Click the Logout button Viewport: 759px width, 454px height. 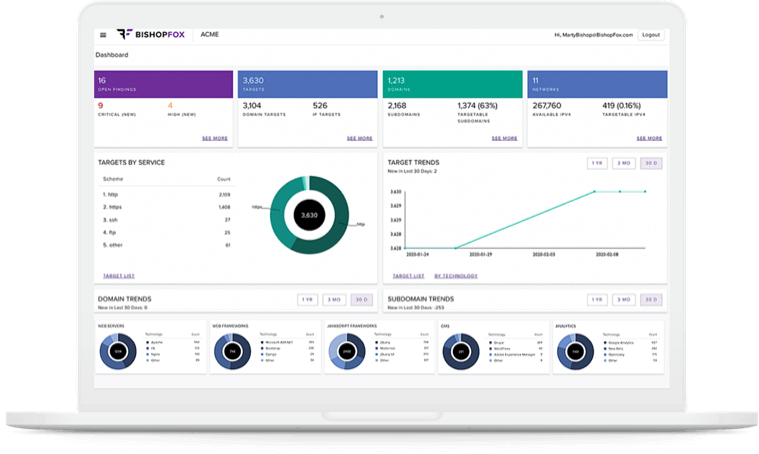651,35
